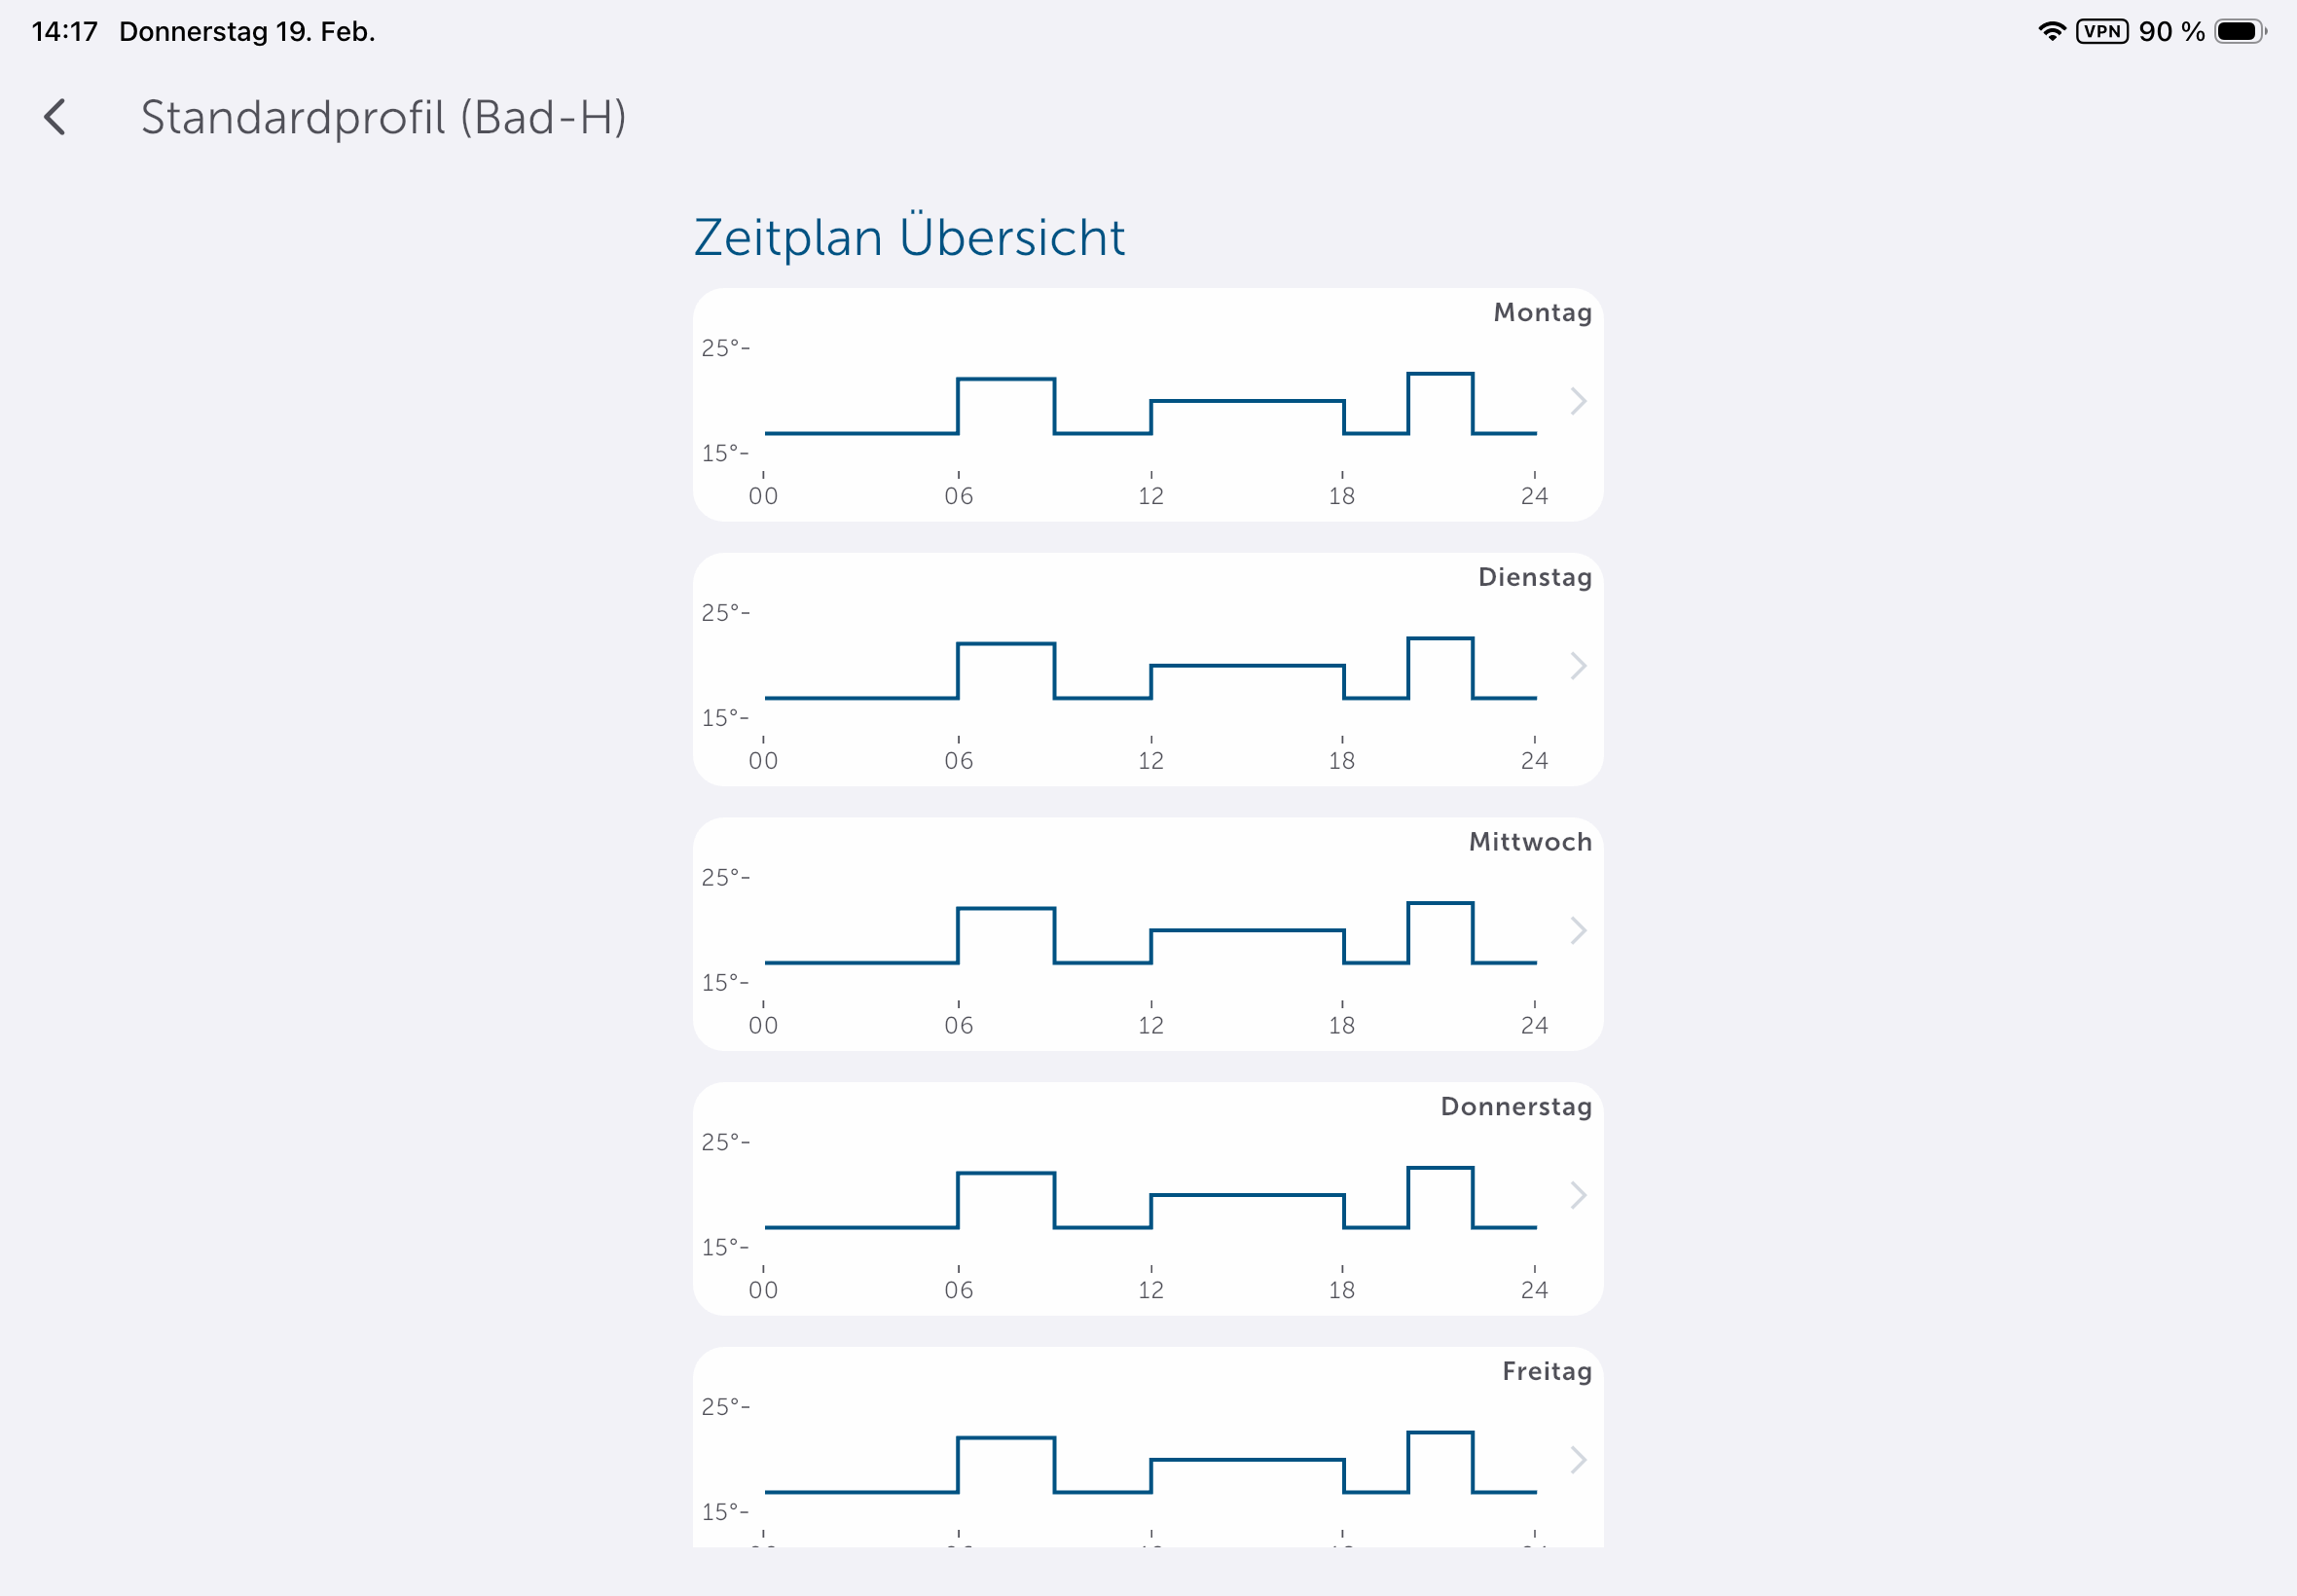Open Dienstag schedule via chevron arrow
Screen dimensions: 2297x1596
pos(1578,666)
